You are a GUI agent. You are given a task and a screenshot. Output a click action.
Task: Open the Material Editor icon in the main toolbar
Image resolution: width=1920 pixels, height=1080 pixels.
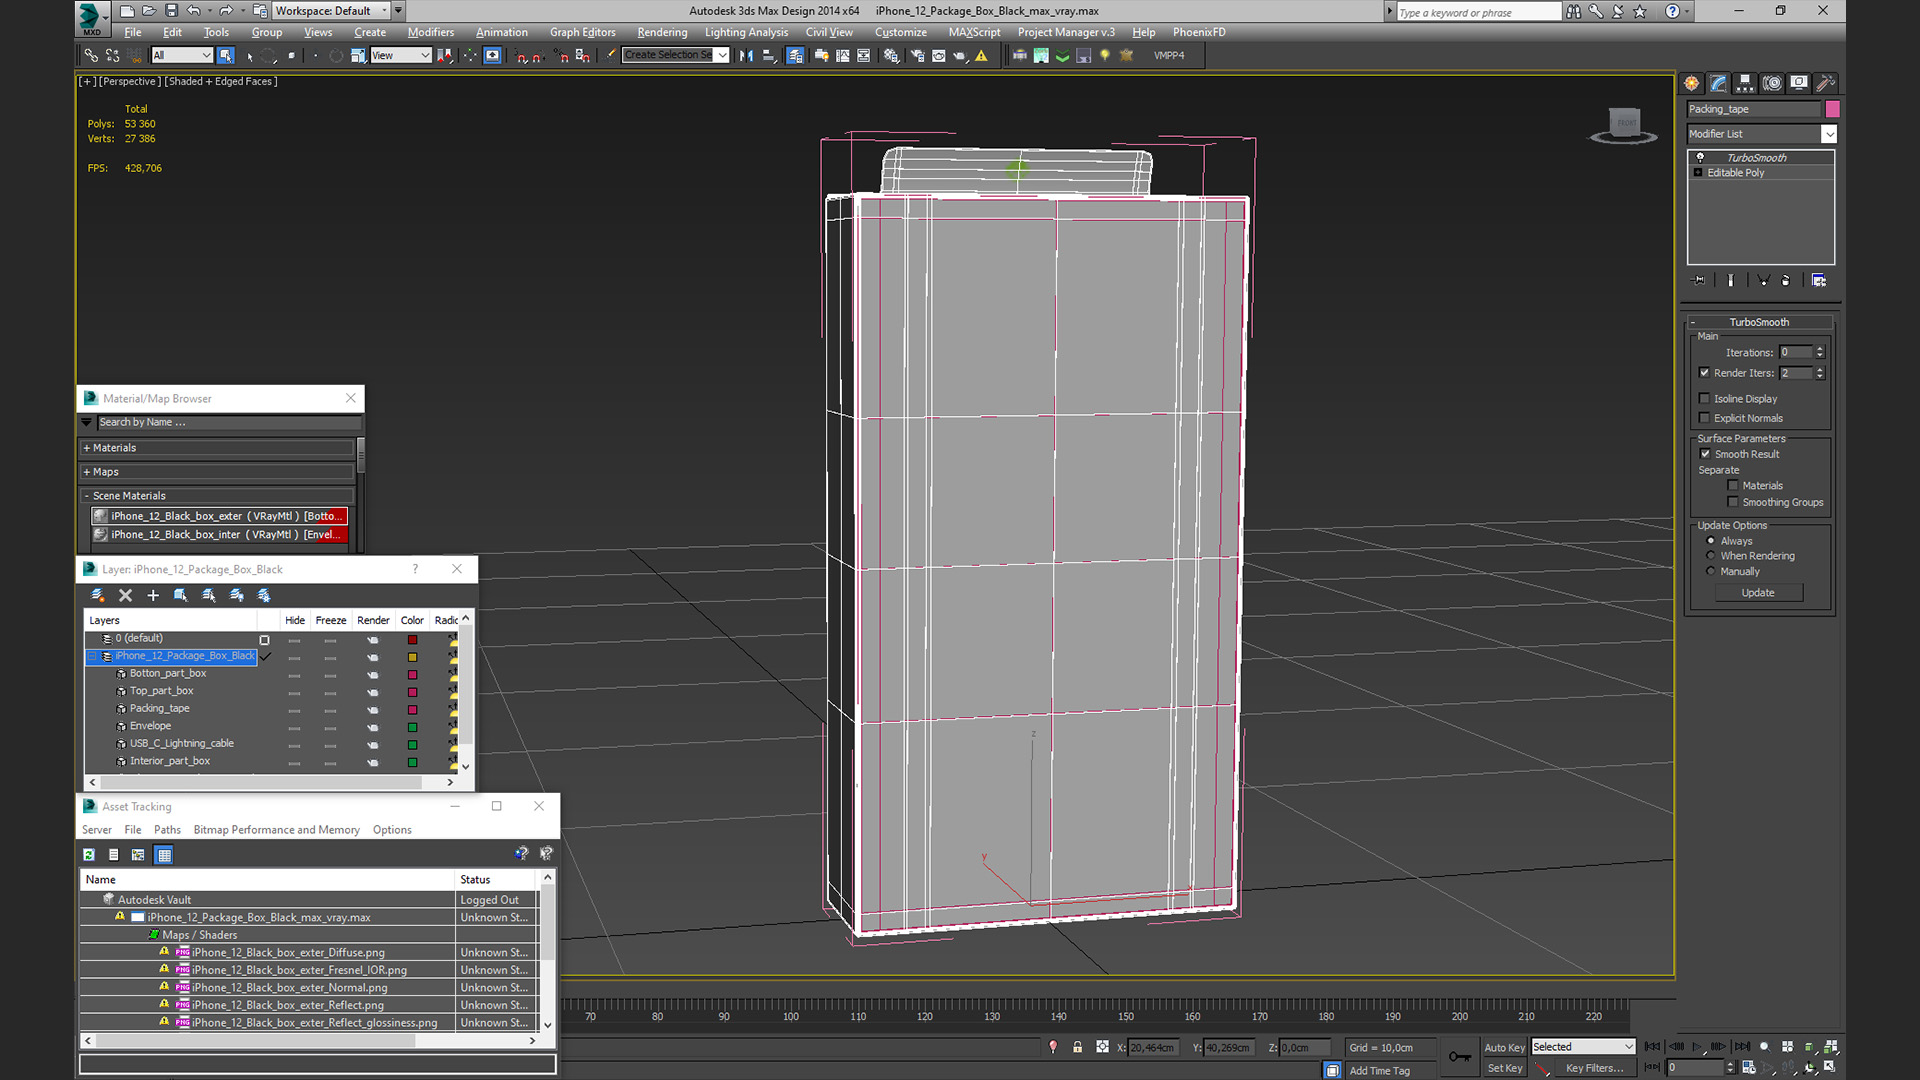tap(891, 56)
